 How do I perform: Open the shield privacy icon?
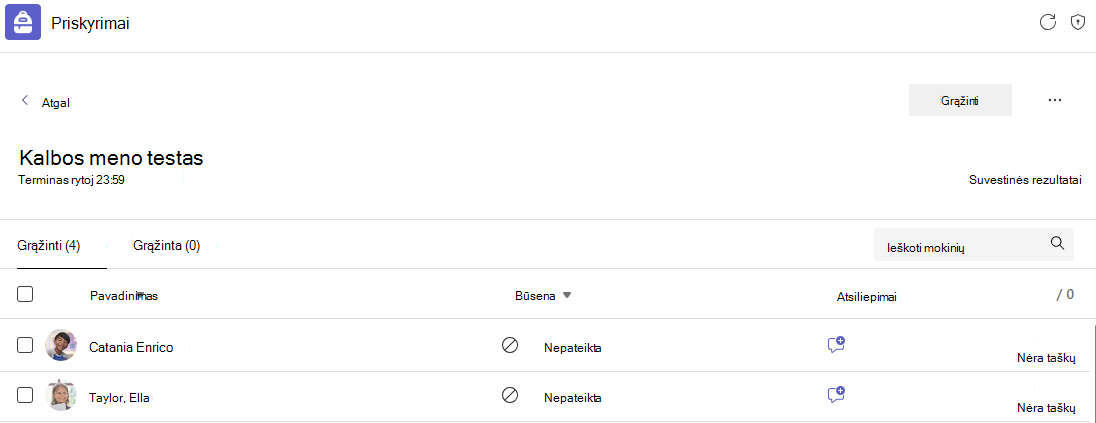tap(1078, 22)
